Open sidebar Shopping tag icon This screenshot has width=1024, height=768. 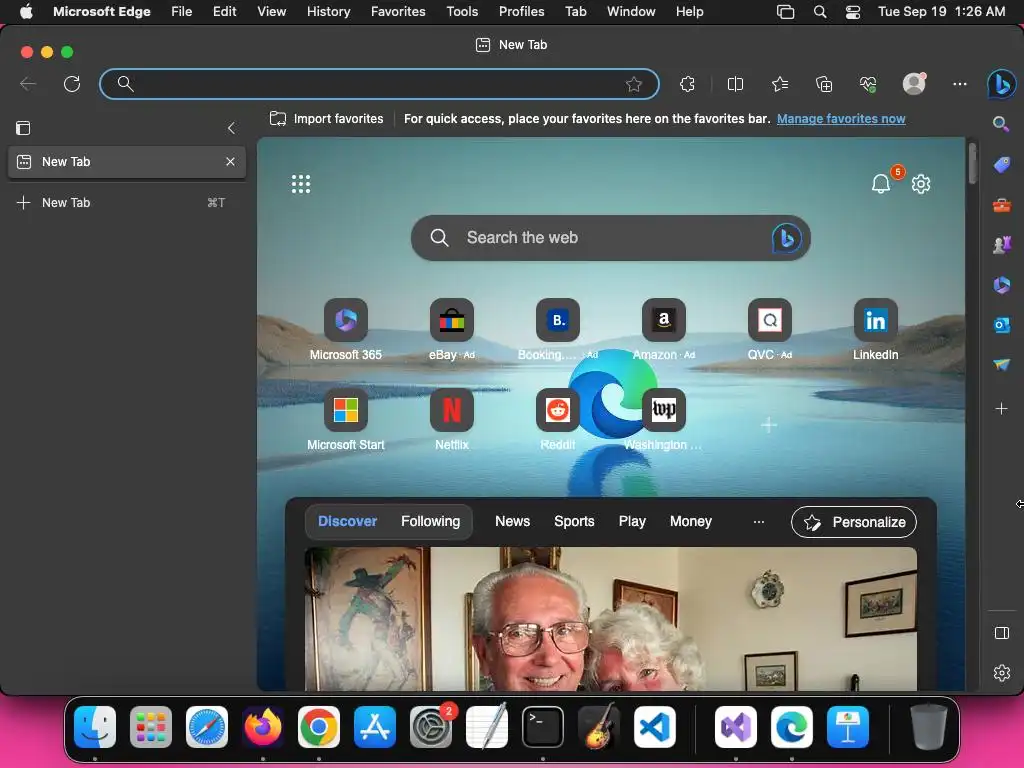tap(1001, 164)
